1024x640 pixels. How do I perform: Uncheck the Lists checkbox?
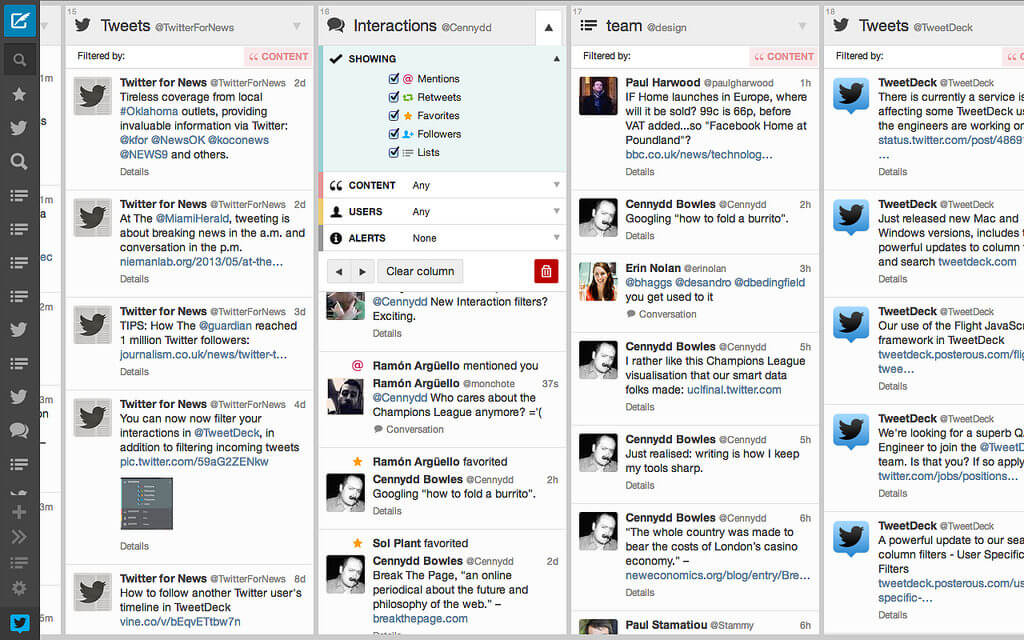coord(393,152)
